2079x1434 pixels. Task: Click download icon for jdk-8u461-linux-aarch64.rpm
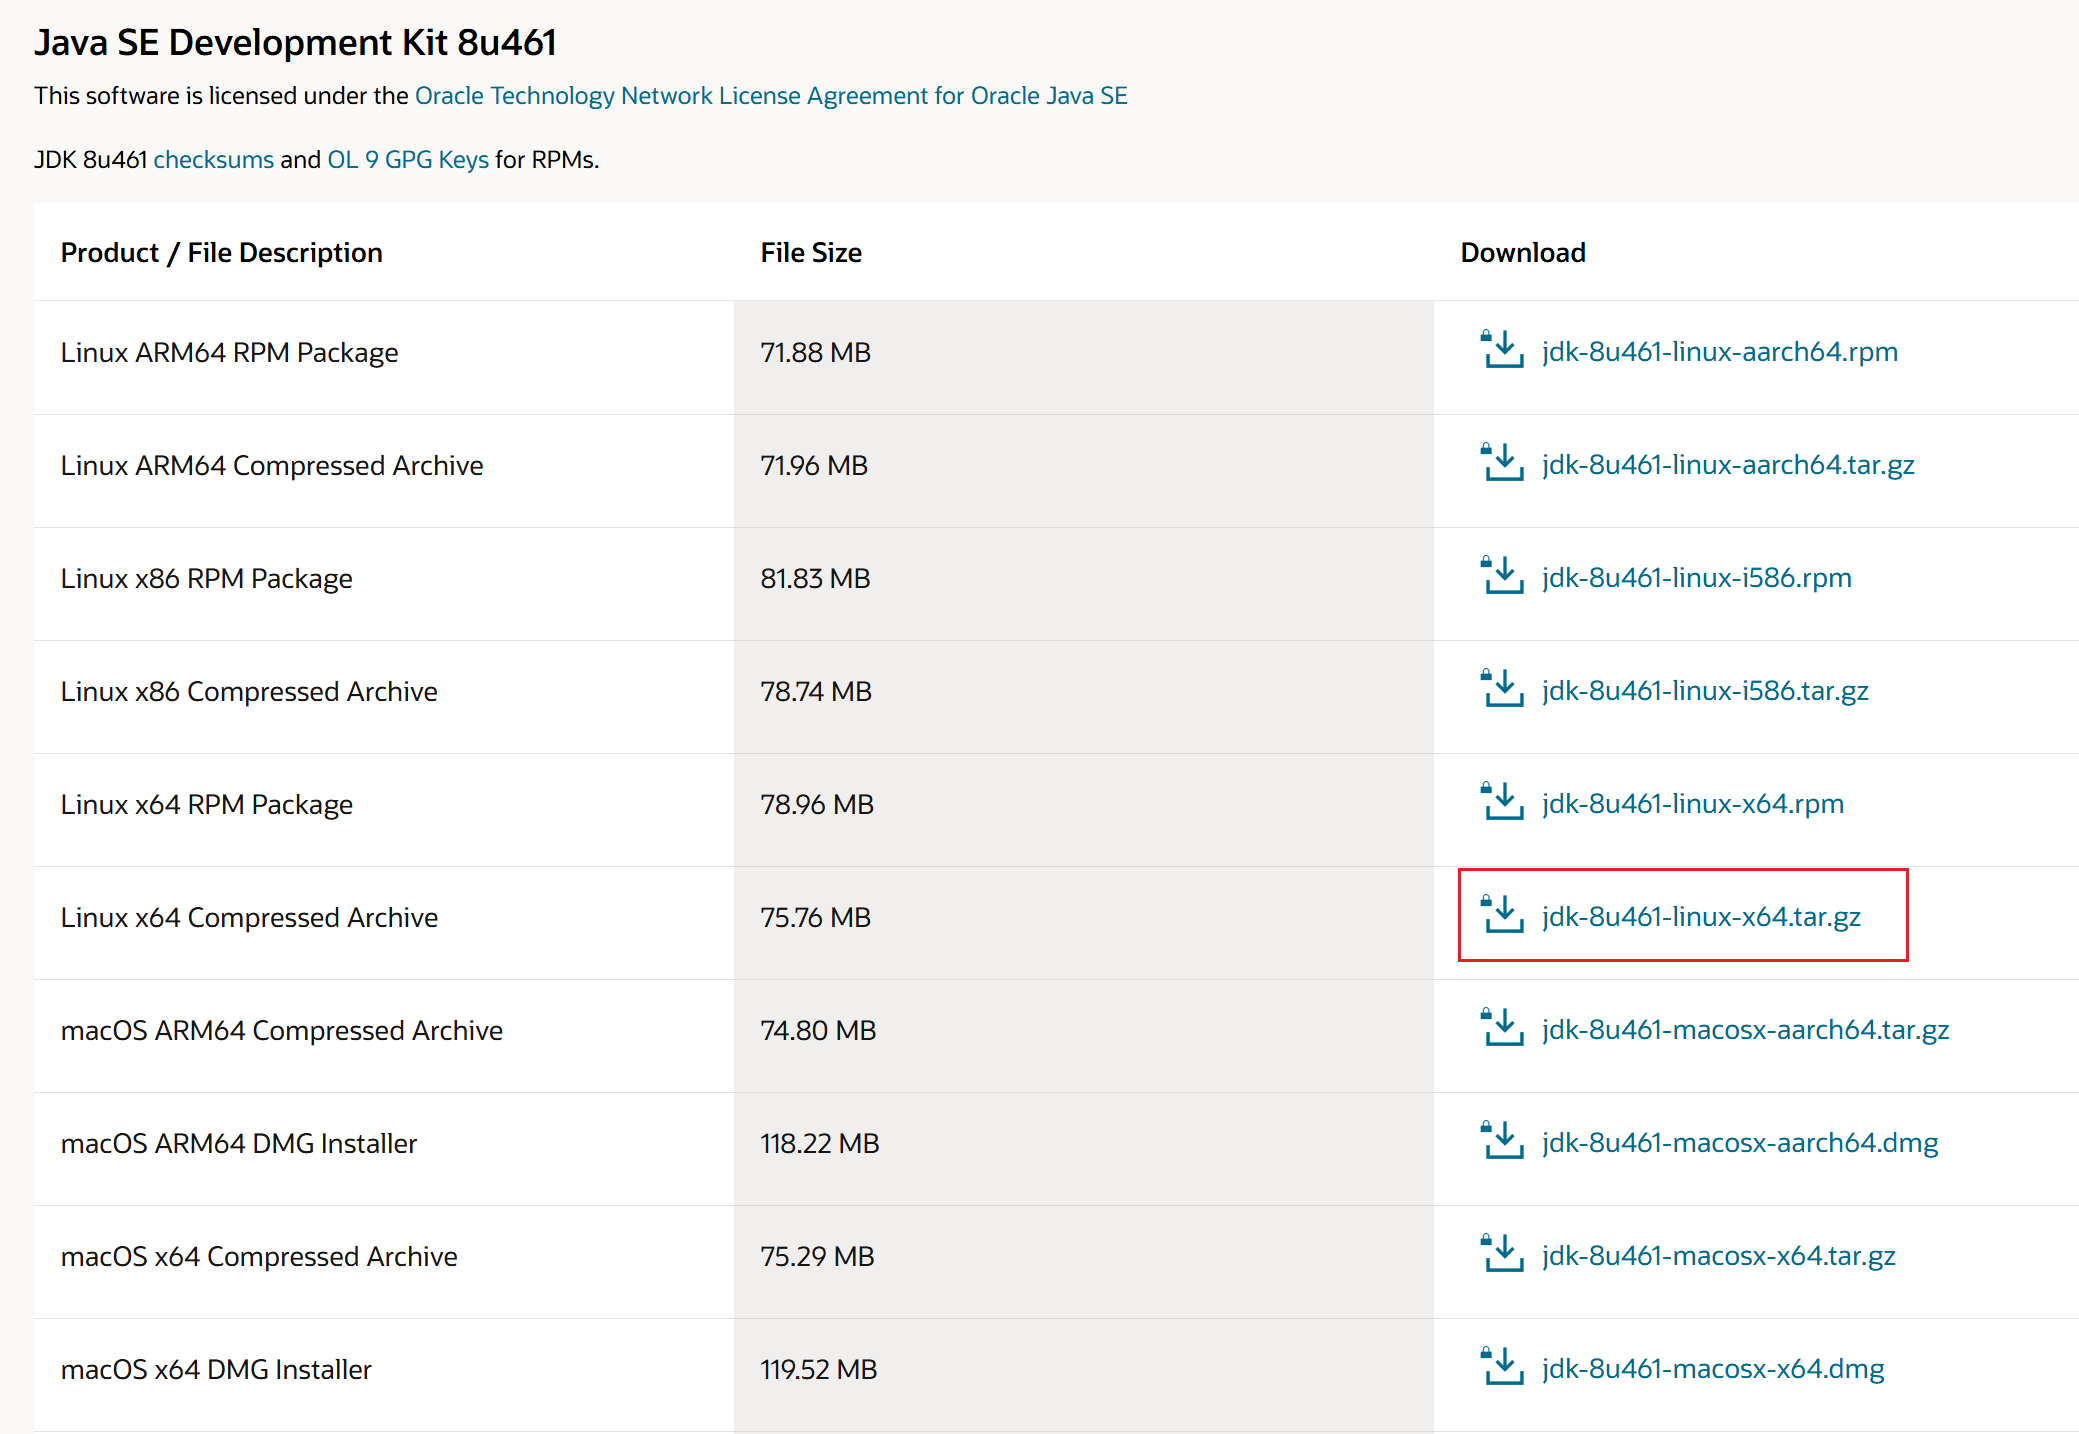1501,351
